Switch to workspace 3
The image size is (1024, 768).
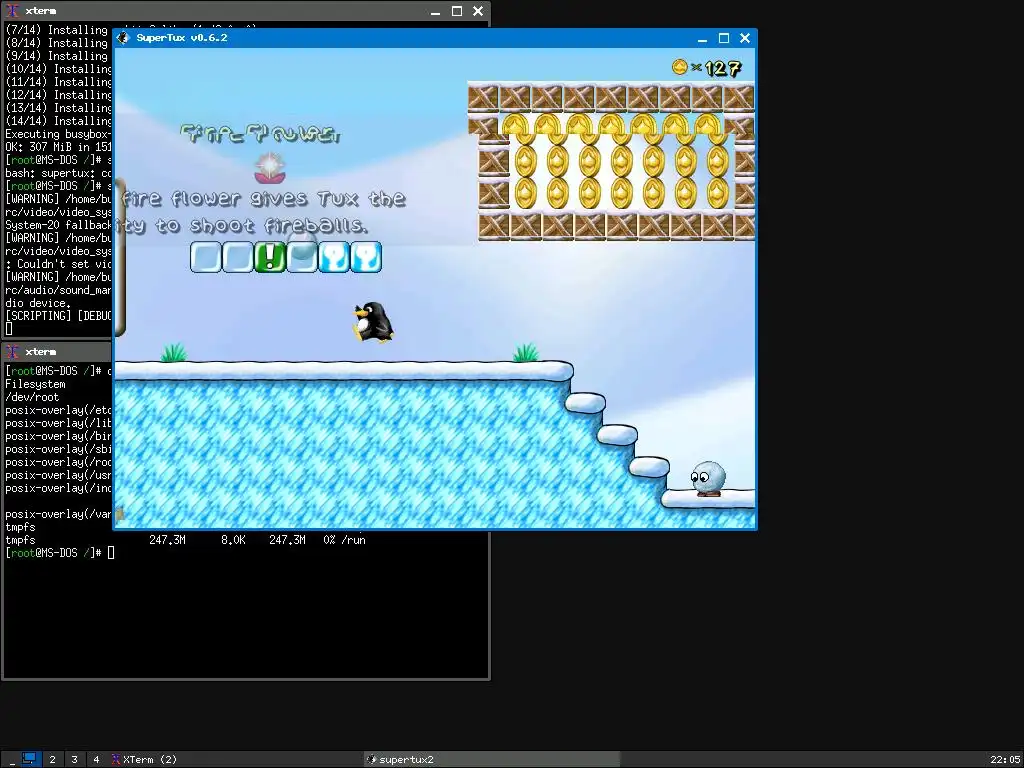74,760
